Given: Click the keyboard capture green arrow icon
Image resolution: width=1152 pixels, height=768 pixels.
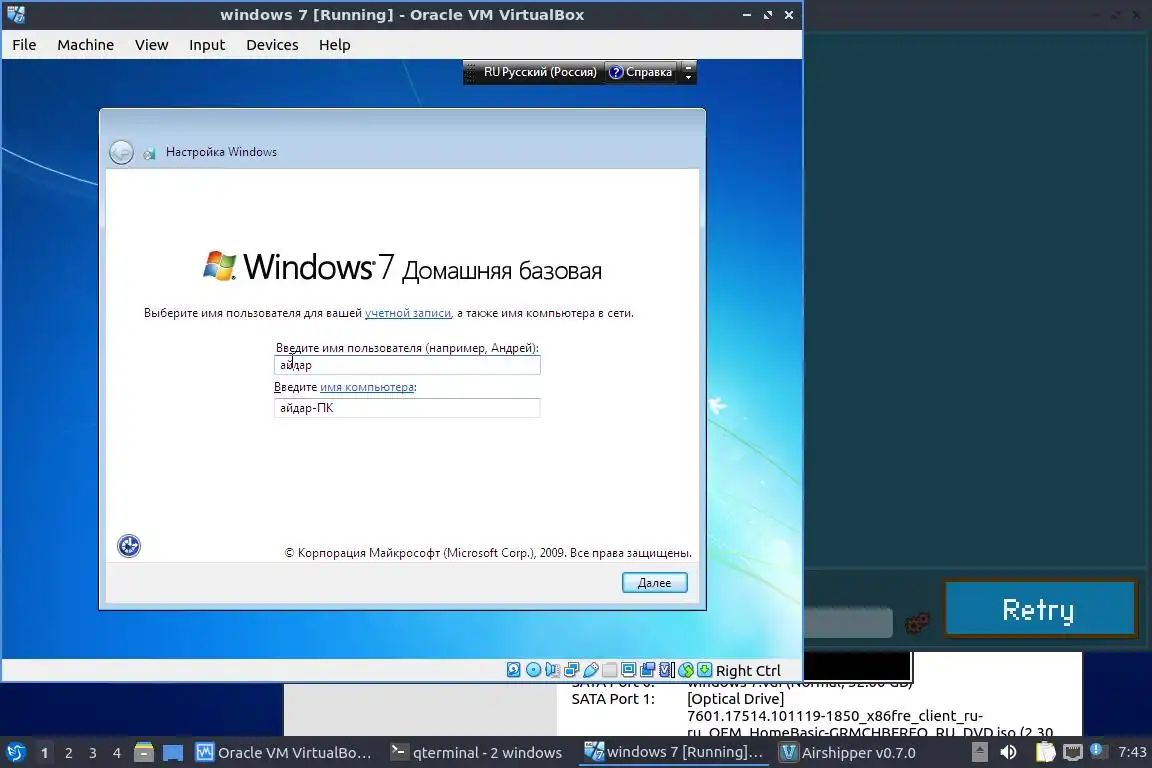Looking at the screenshot, I should 705,670.
